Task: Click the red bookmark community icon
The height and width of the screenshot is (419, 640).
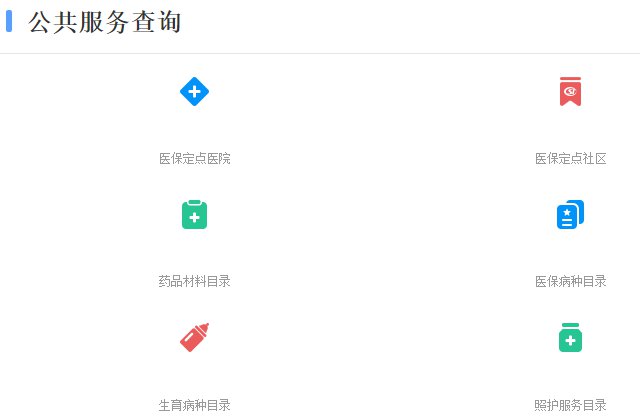Action: tap(570, 91)
